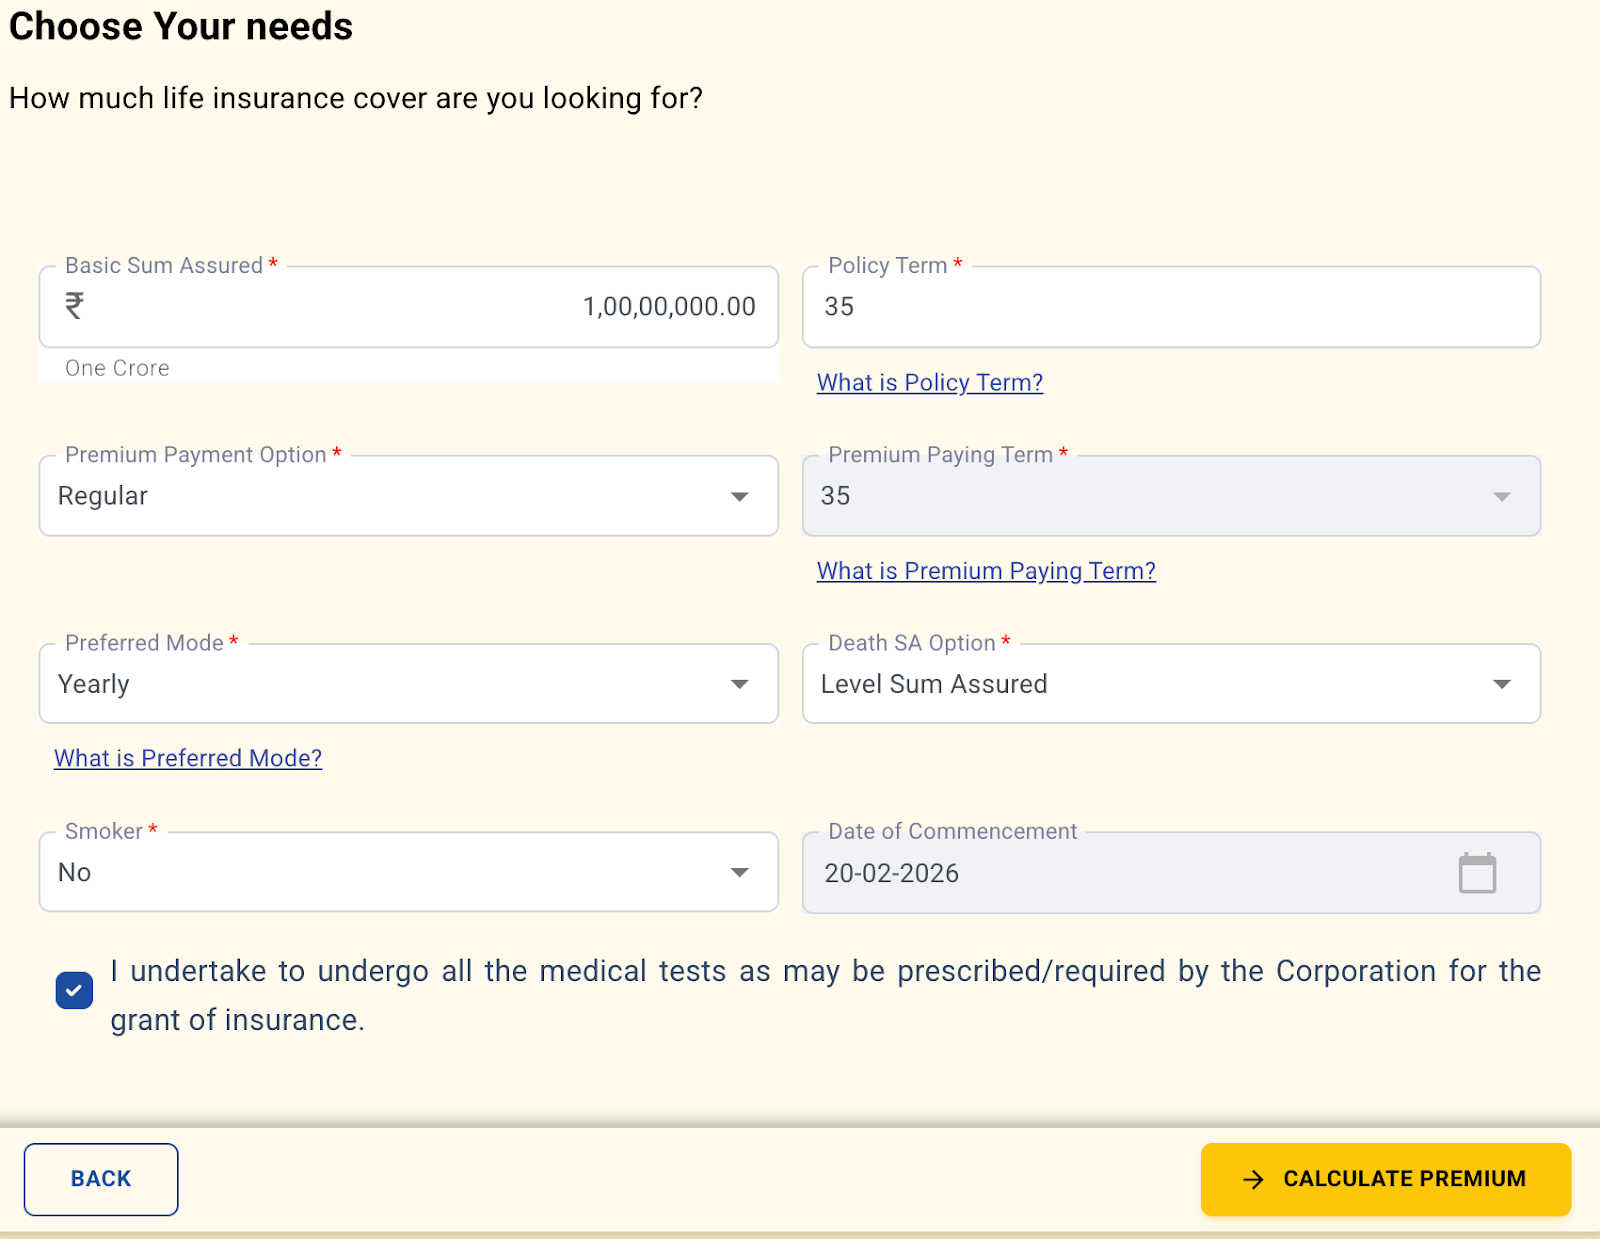This screenshot has width=1600, height=1239.
Task: Open the Premium Payment Option dropdown
Action: click(739, 496)
